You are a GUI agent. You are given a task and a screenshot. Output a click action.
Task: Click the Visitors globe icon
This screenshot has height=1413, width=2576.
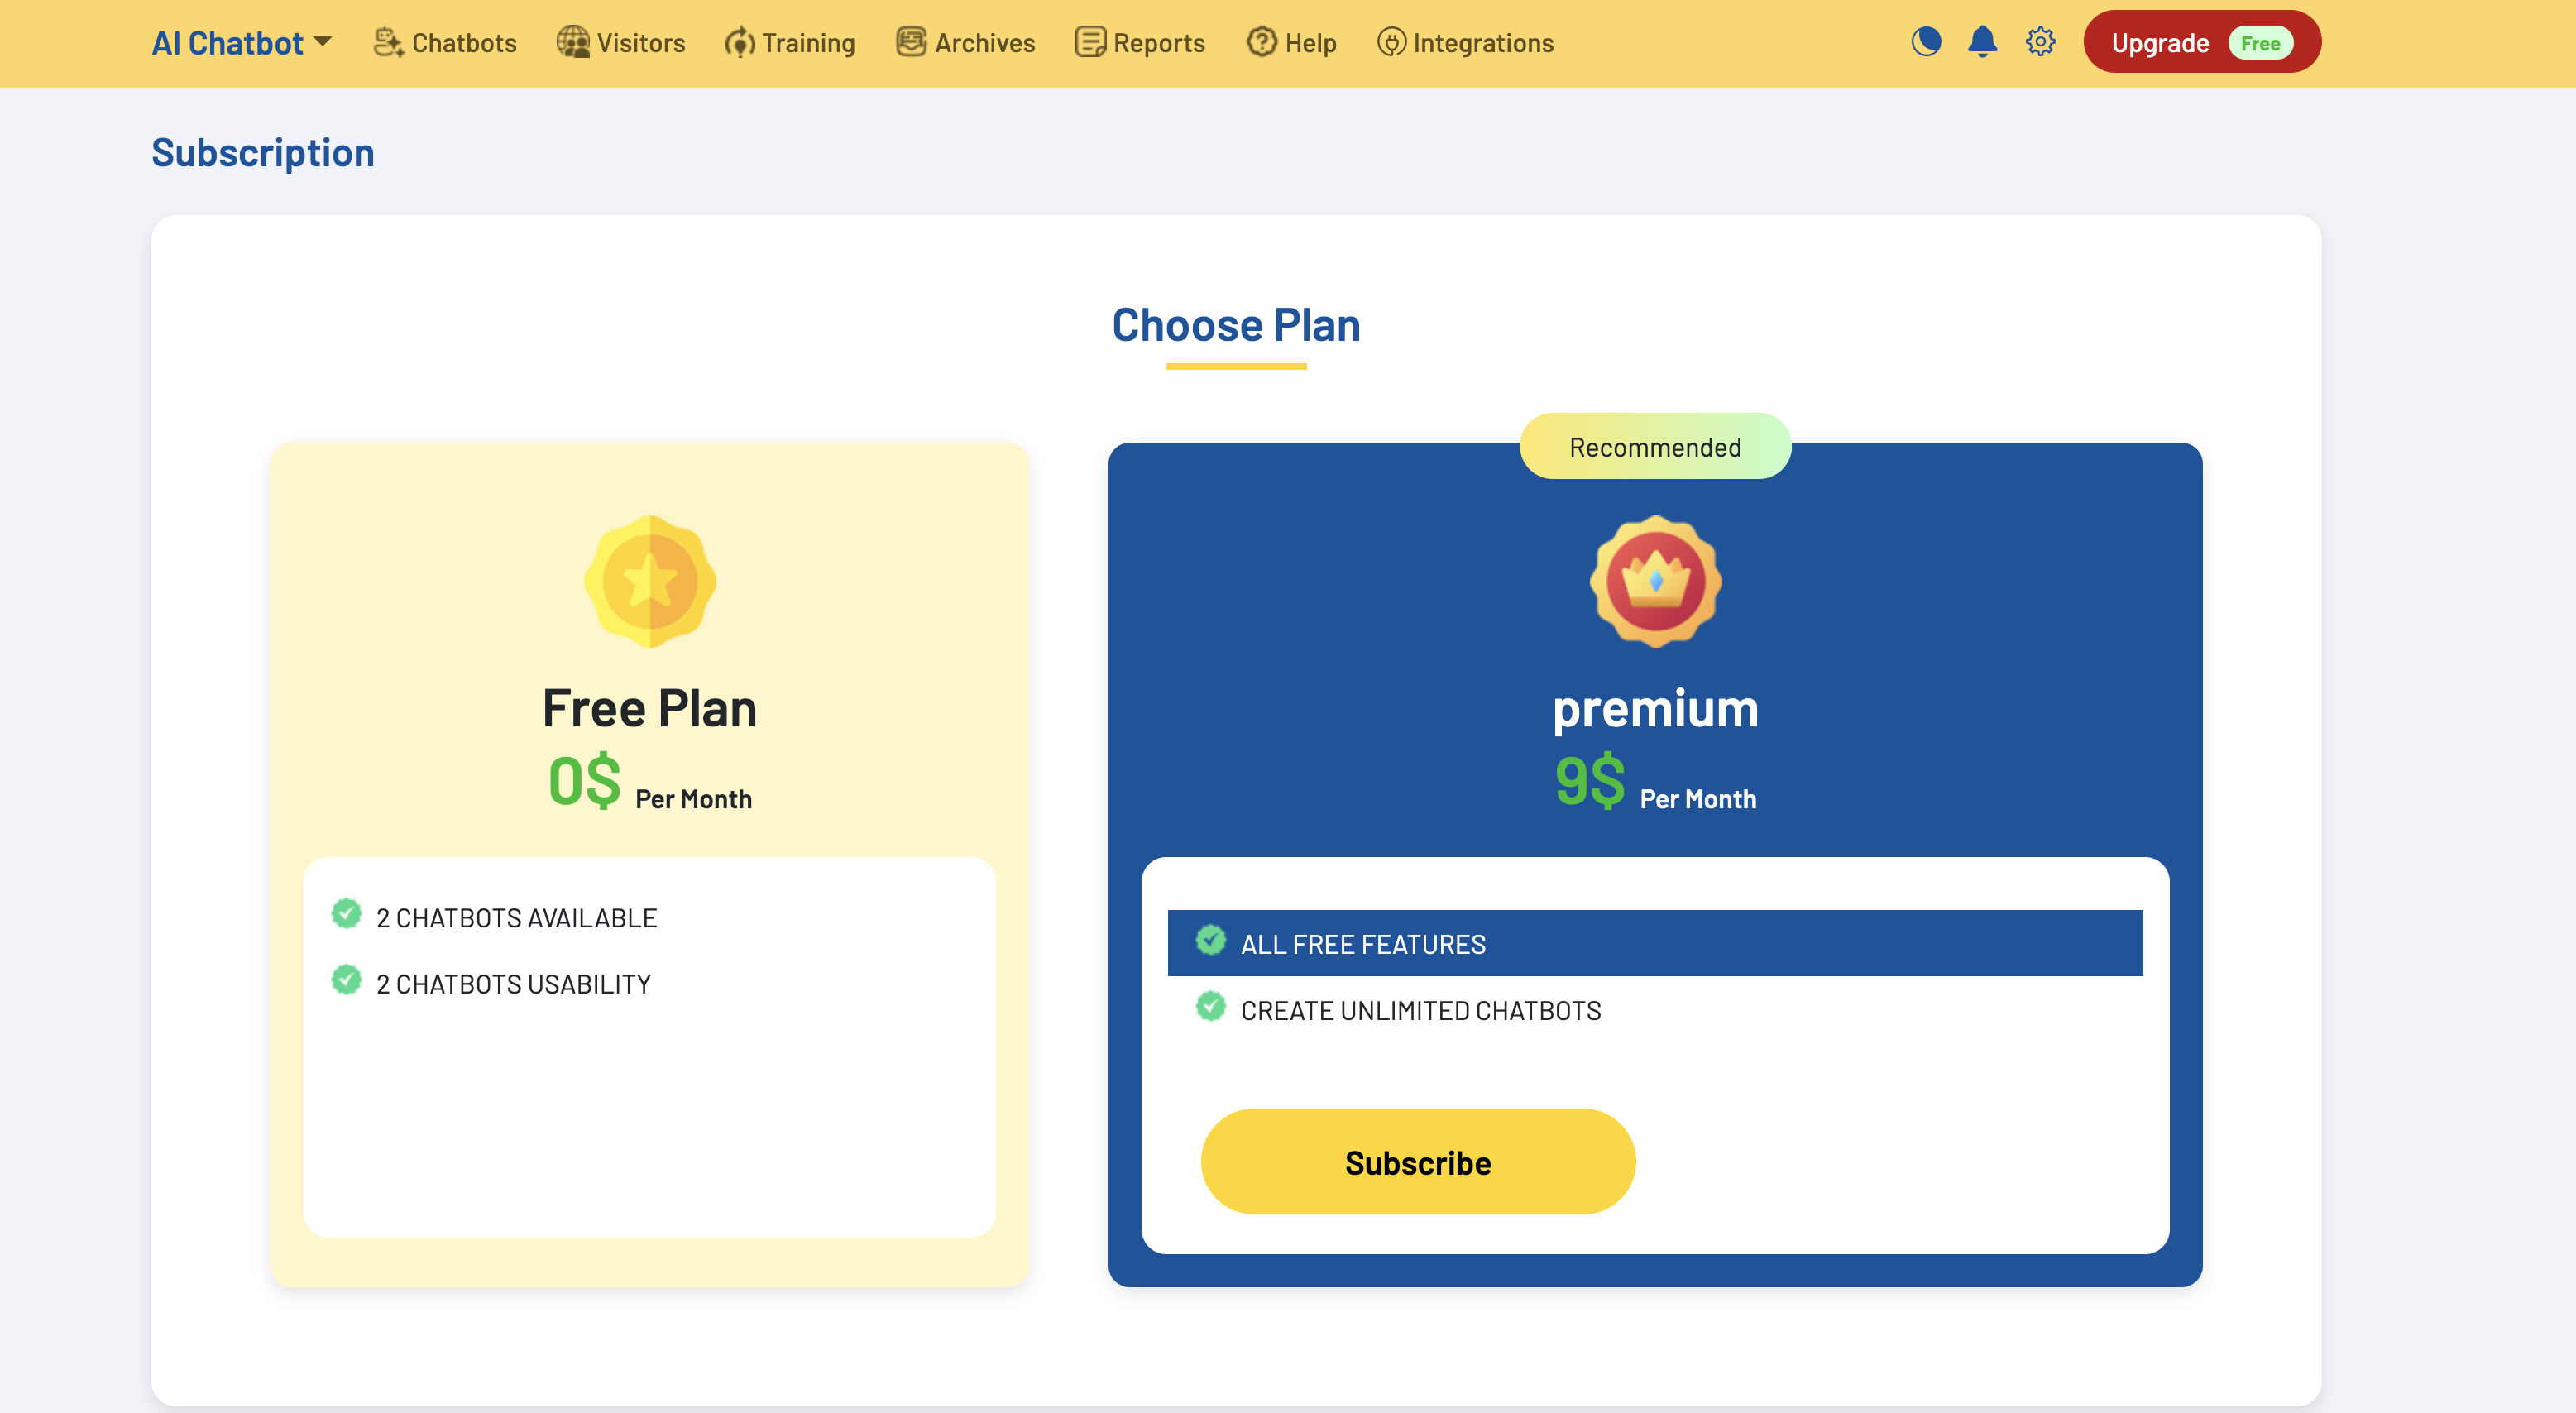(x=573, y=42)
